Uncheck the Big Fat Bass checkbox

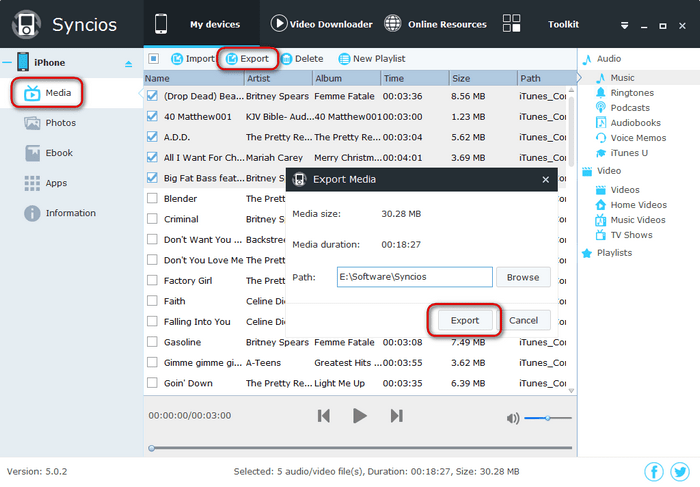[152, 178]
